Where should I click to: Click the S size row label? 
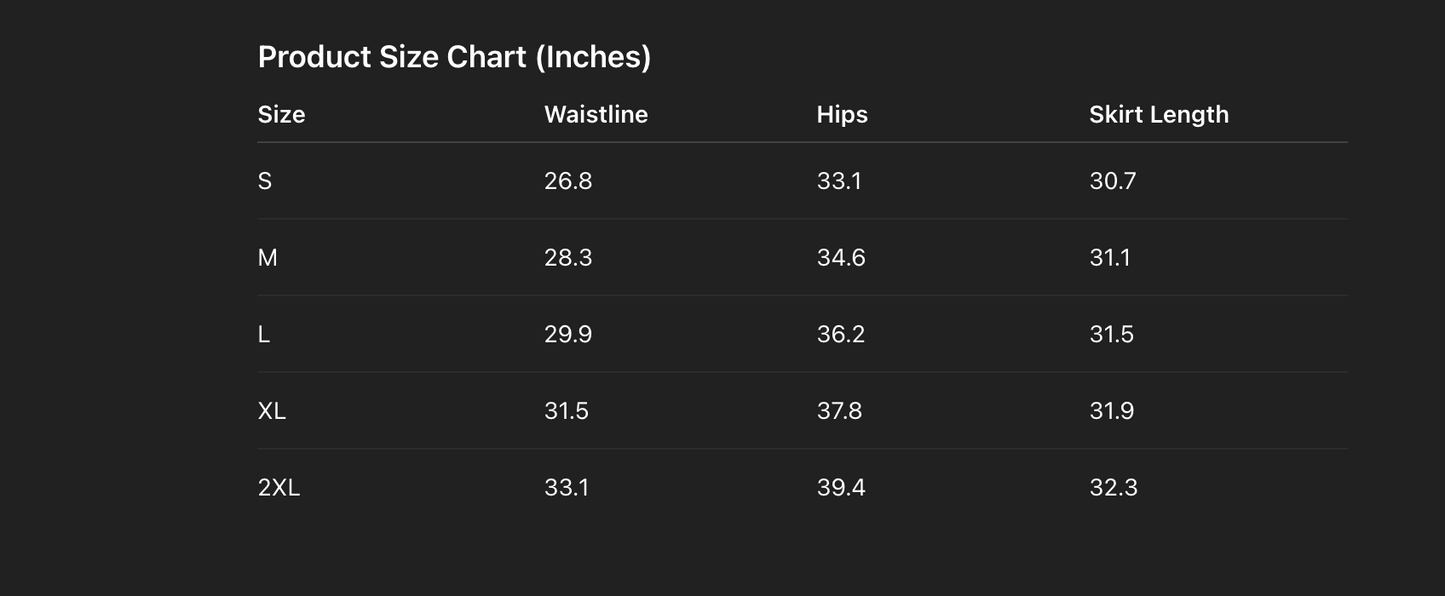(265, 181)
